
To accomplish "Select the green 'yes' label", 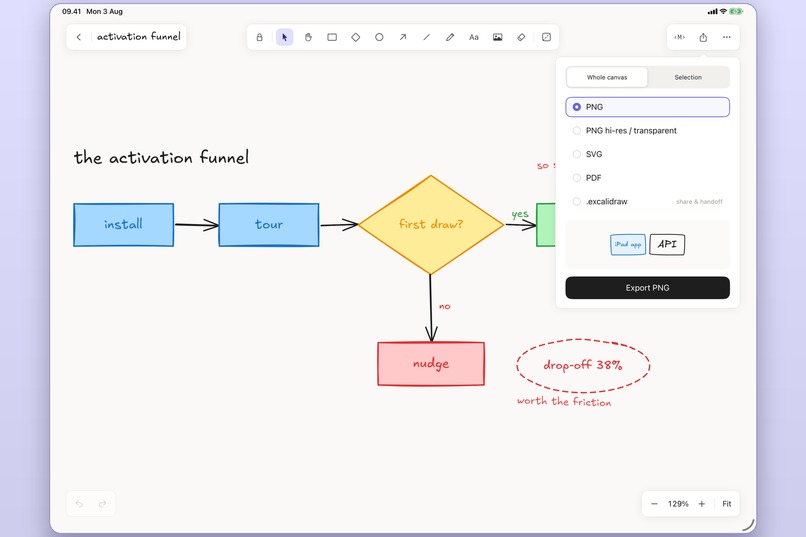I will tap(520, 214).
